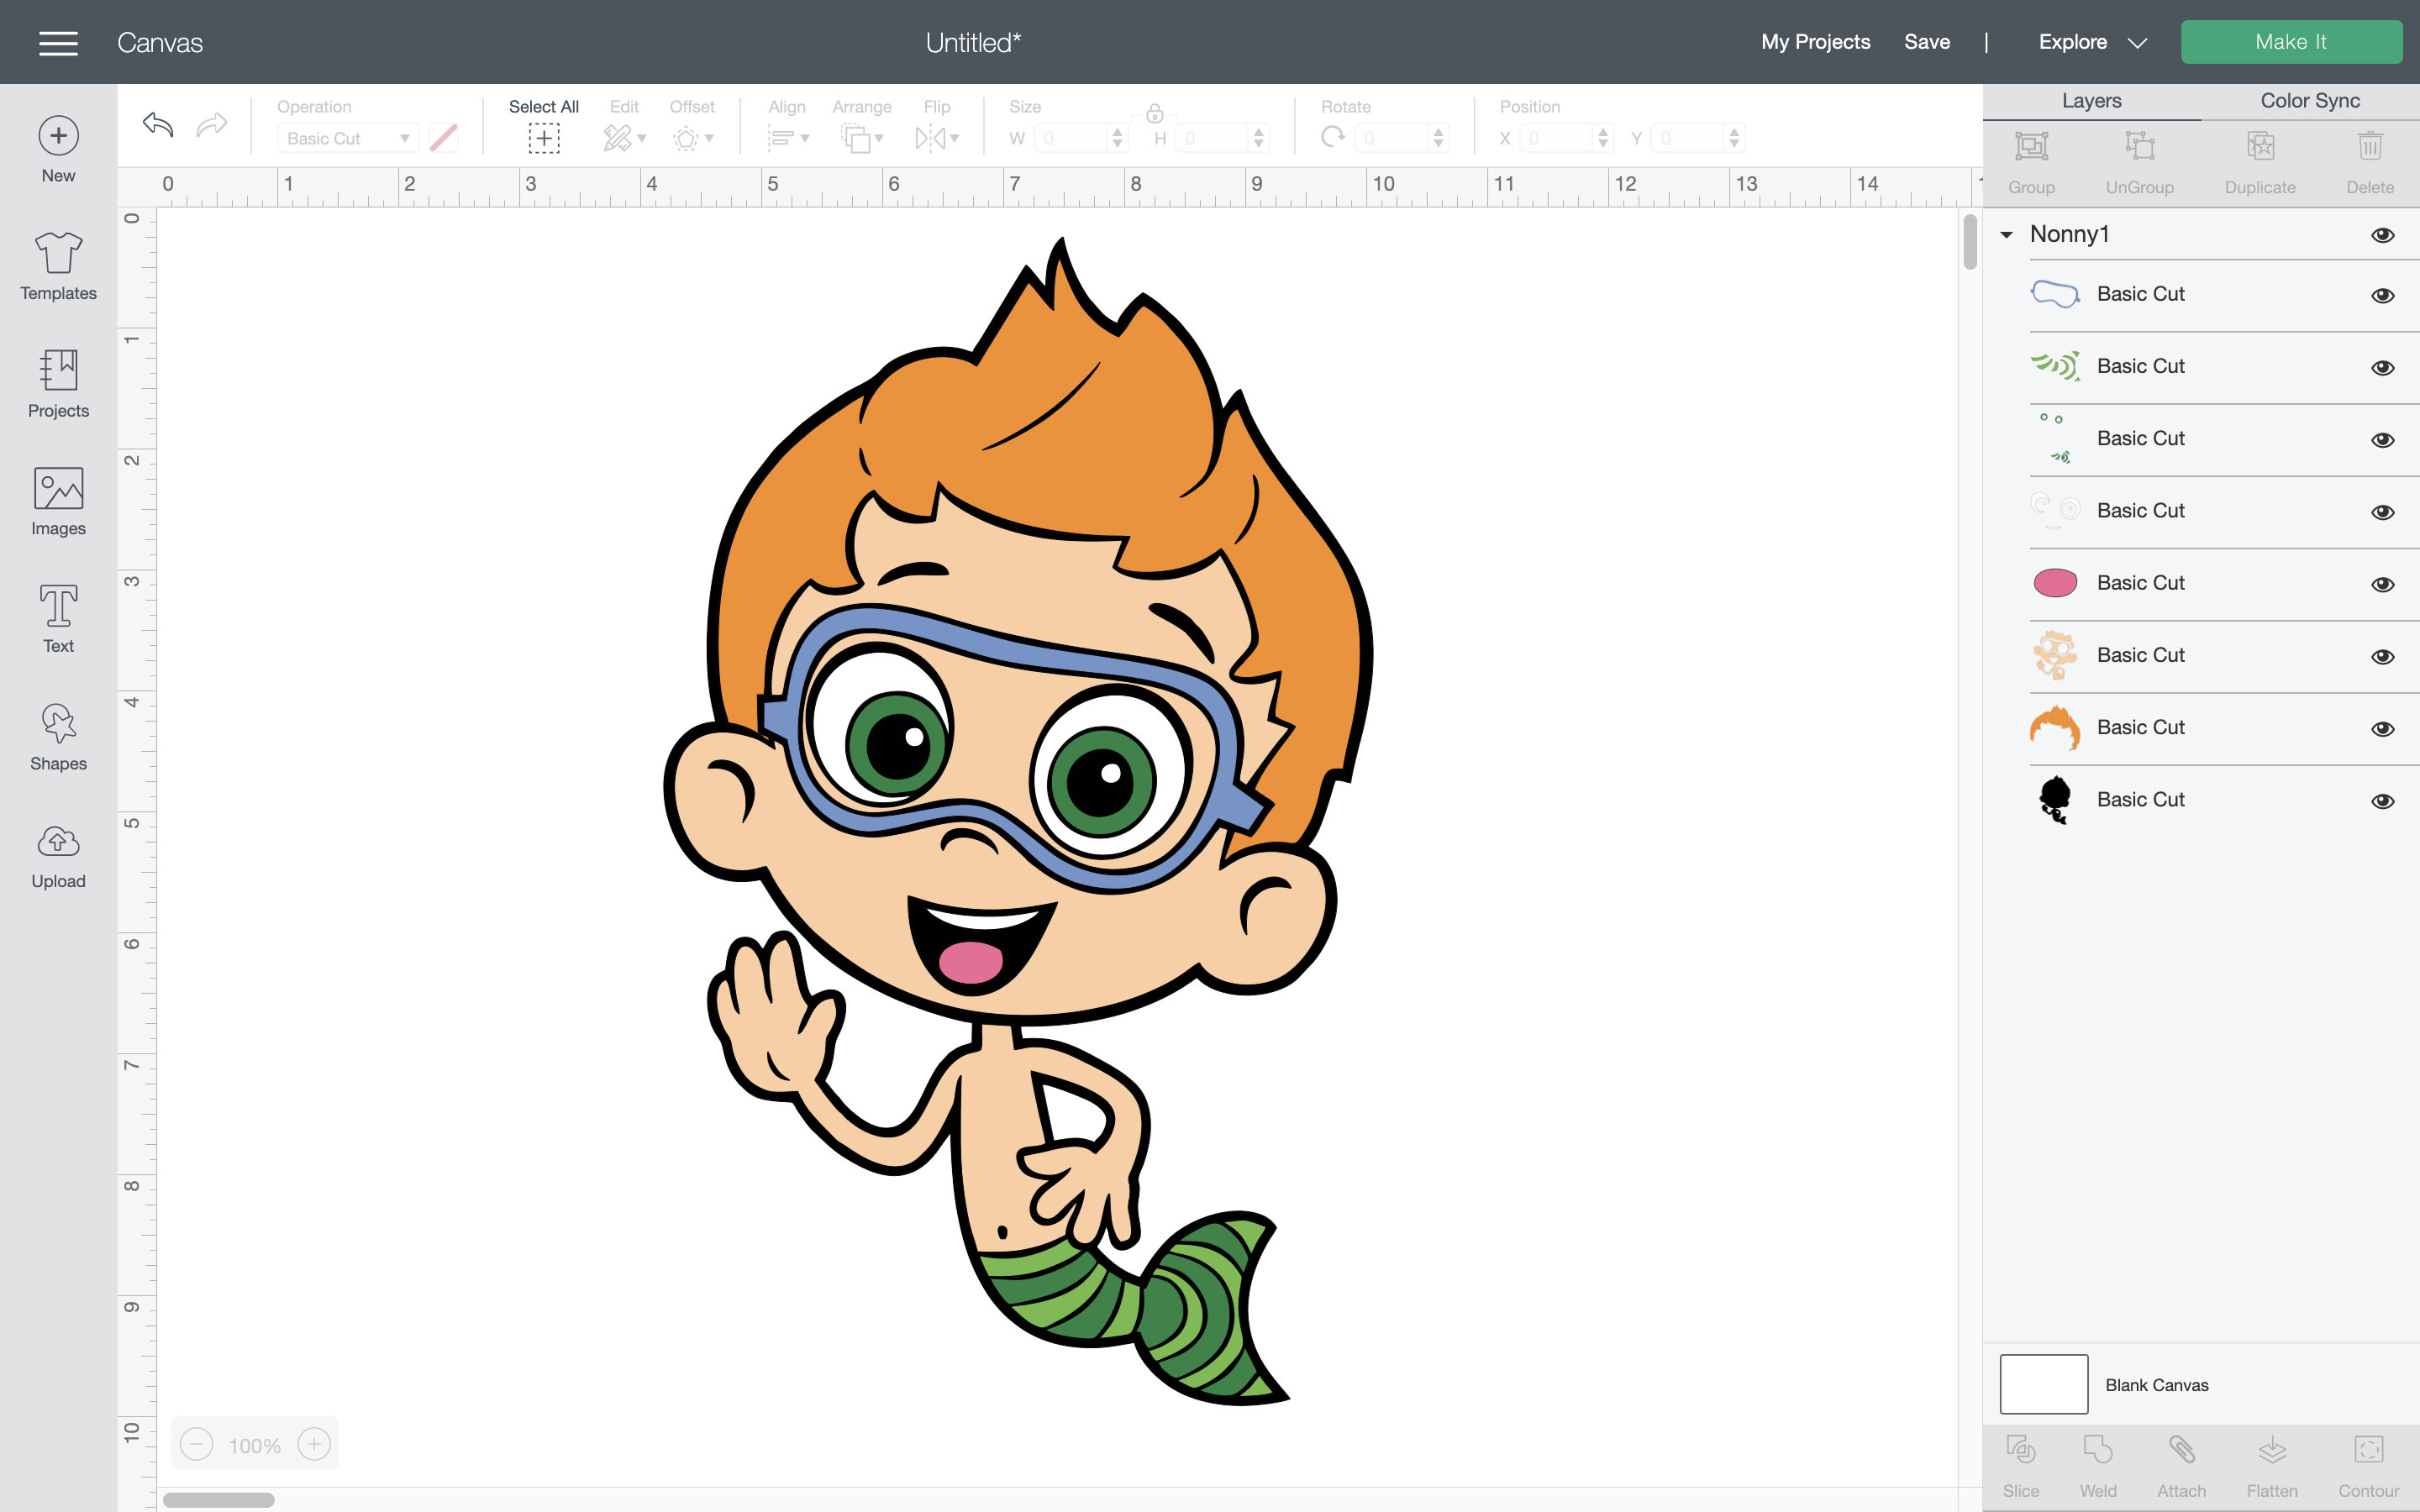Click the horizontal canvas scrollbar
Image resolution: width=2420 pixels, height=1512 pixels.
(218, 1499)
